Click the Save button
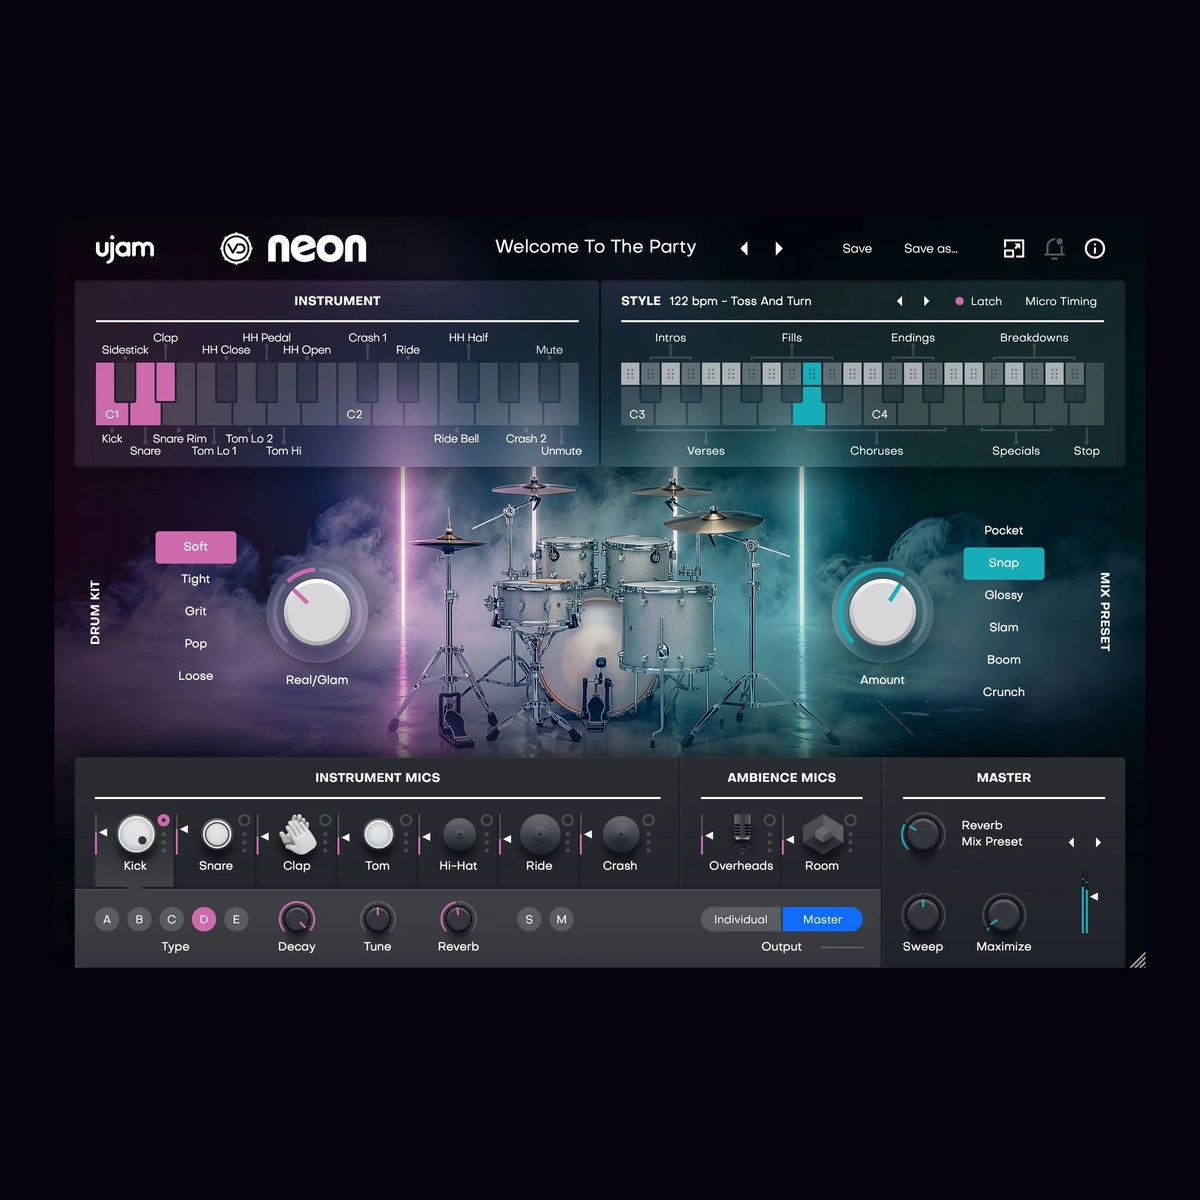1200x1200 pixels. point(857,249)
